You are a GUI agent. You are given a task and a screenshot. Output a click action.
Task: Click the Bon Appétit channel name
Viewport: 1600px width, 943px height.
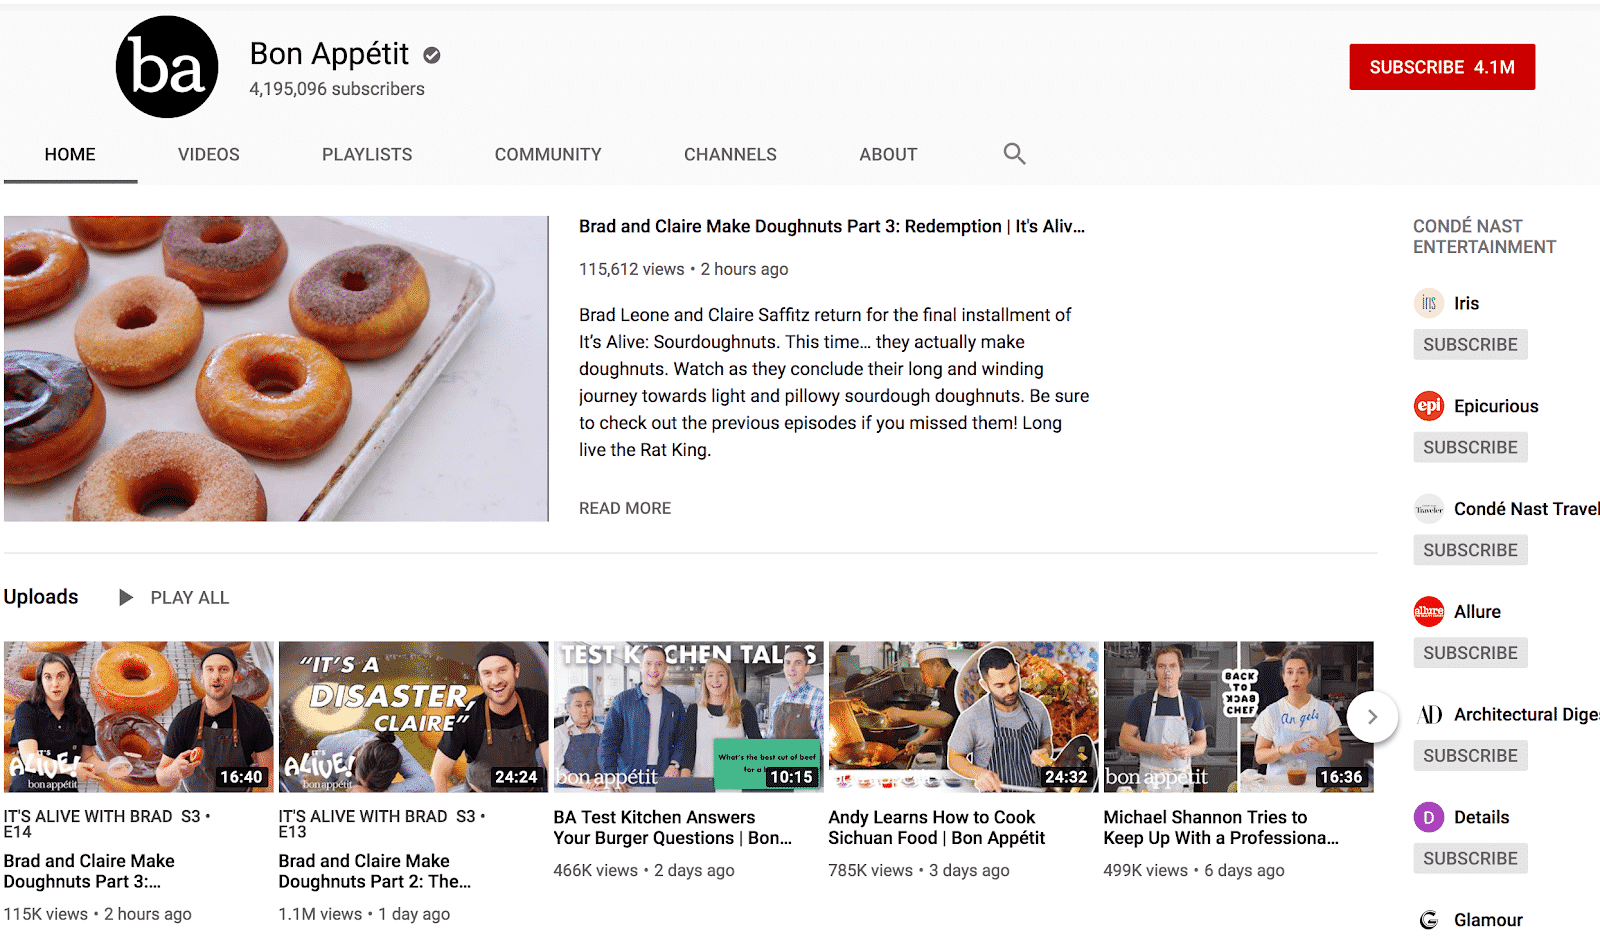click(x=329, y=53)
